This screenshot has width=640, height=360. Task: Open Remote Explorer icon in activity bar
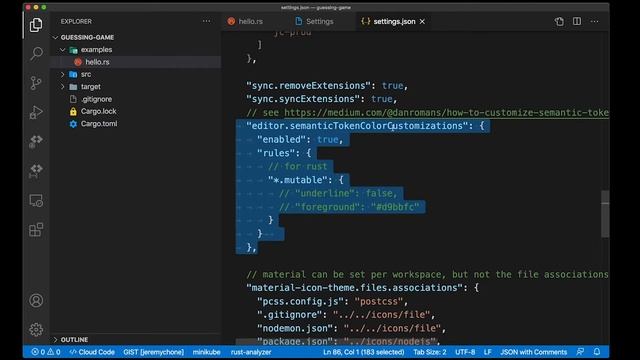[x=36, y=200]
